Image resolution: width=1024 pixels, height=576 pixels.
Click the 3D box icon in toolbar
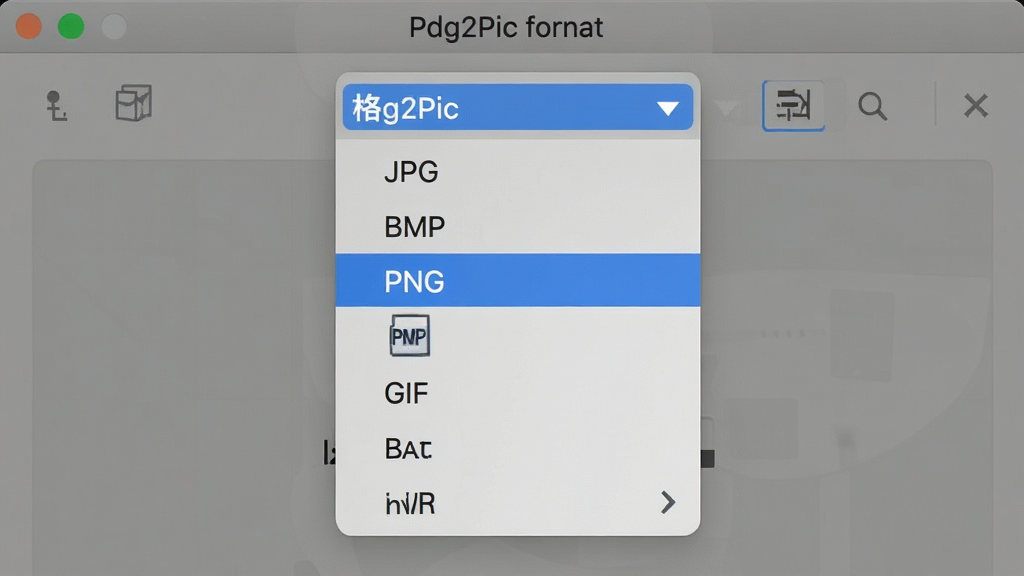coord(134,103)
